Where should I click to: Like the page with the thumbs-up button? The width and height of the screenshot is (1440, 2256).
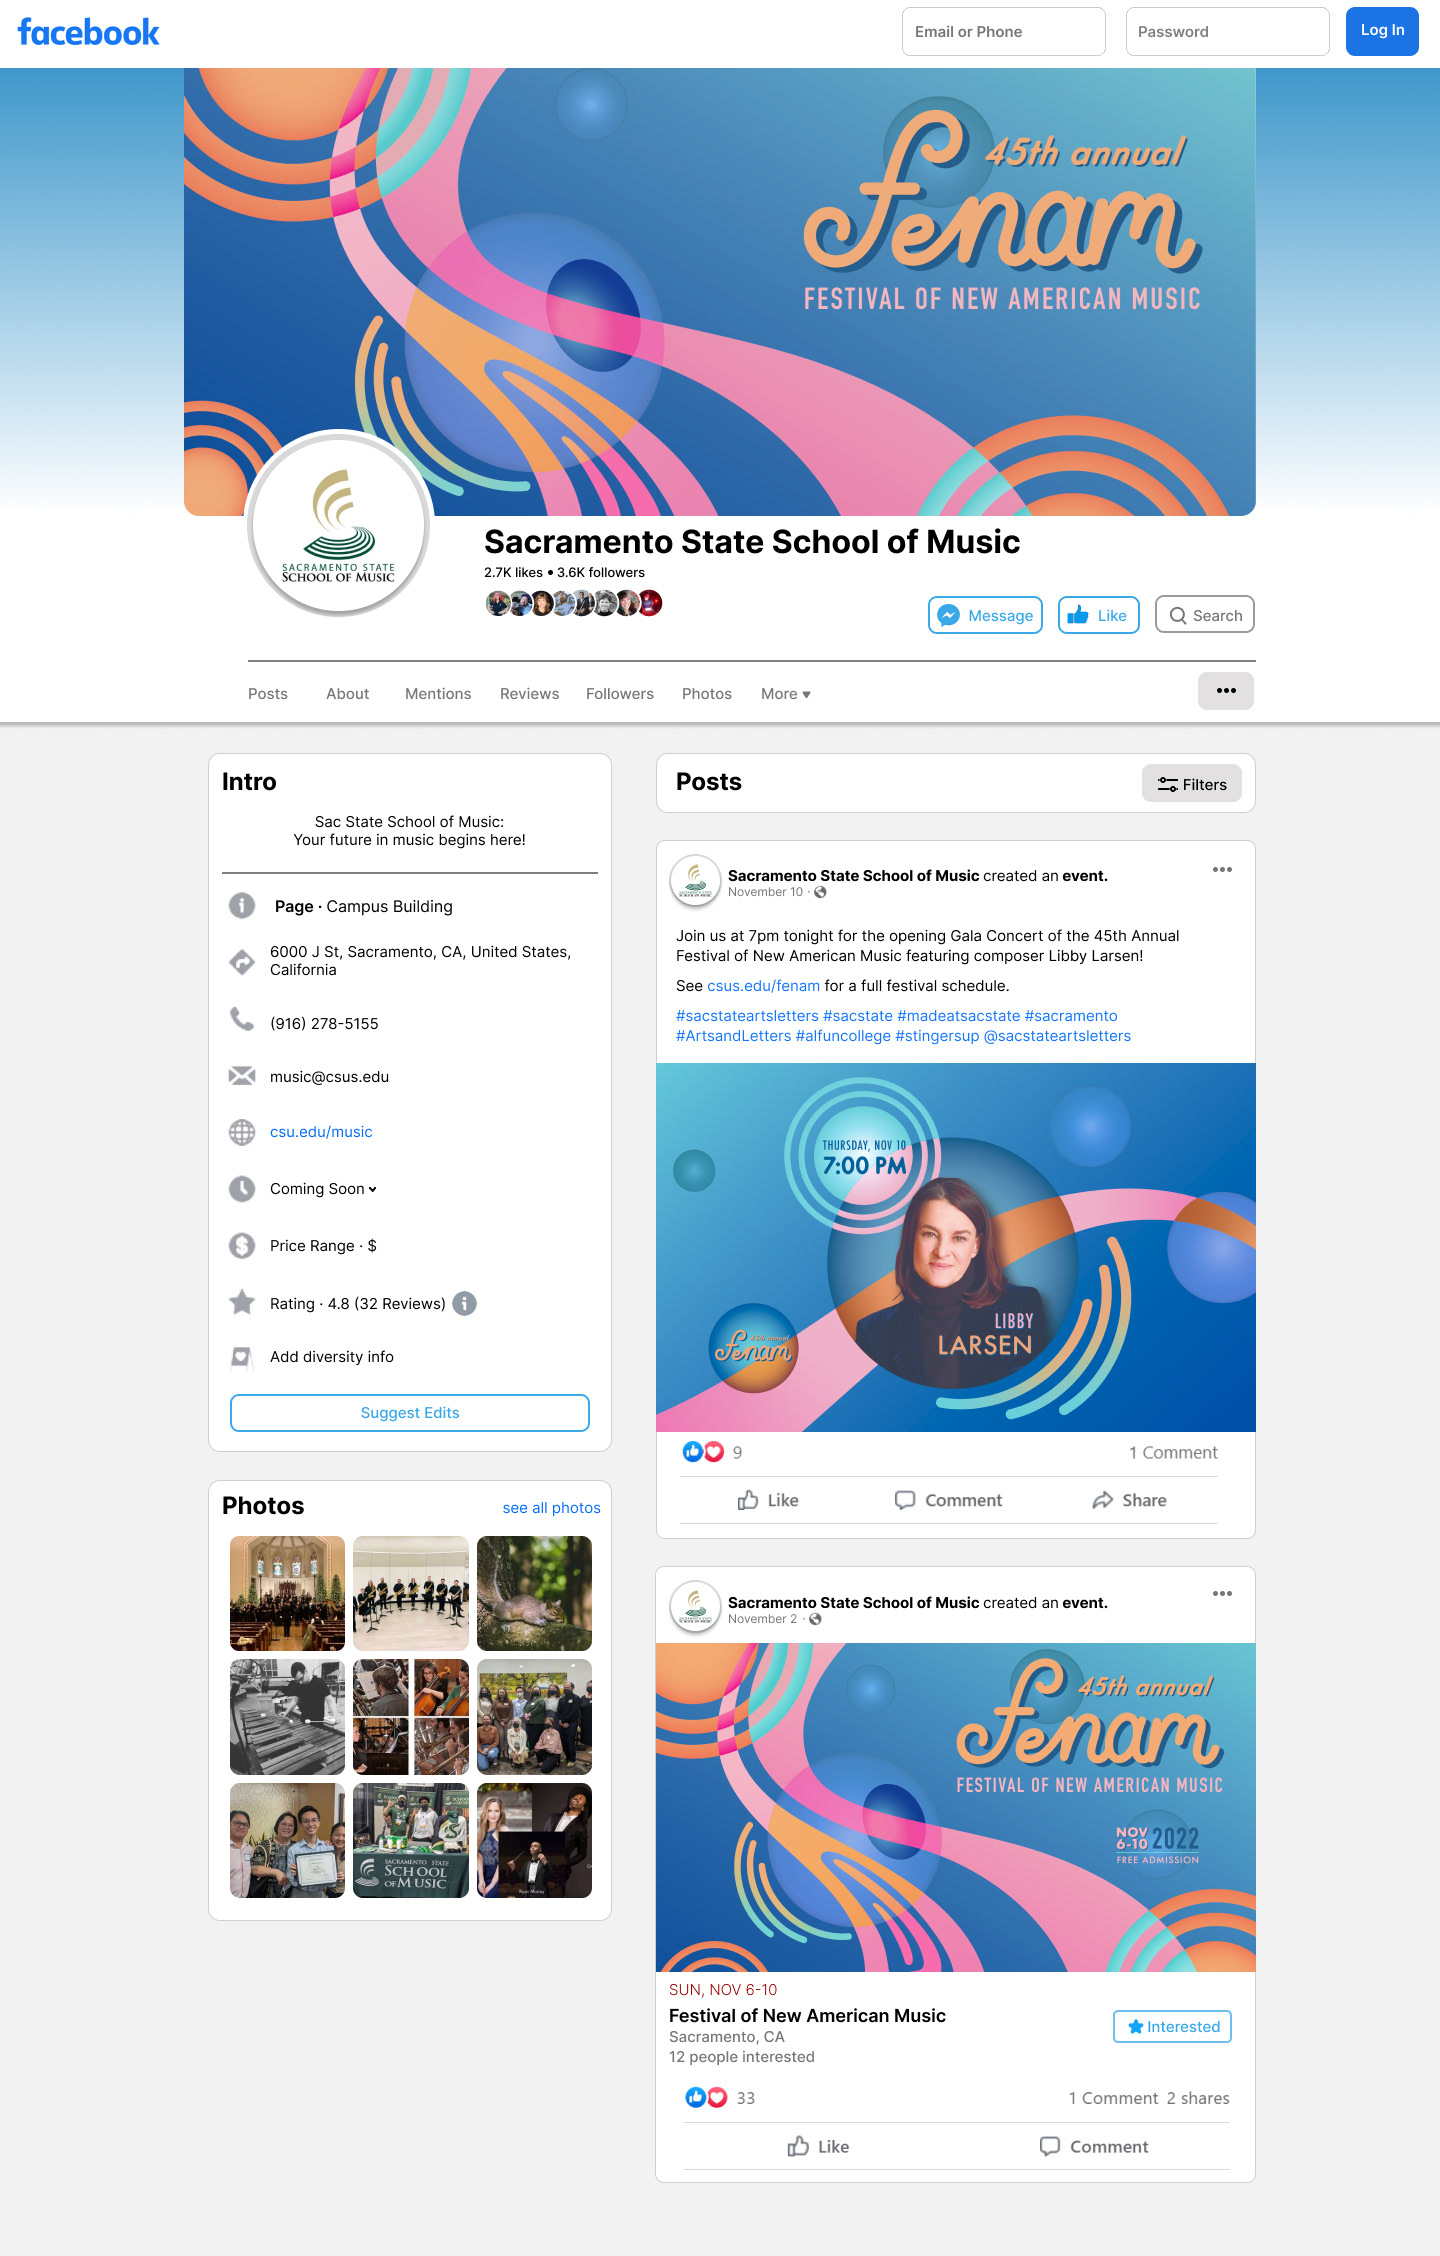click(x=1098, y=616)
